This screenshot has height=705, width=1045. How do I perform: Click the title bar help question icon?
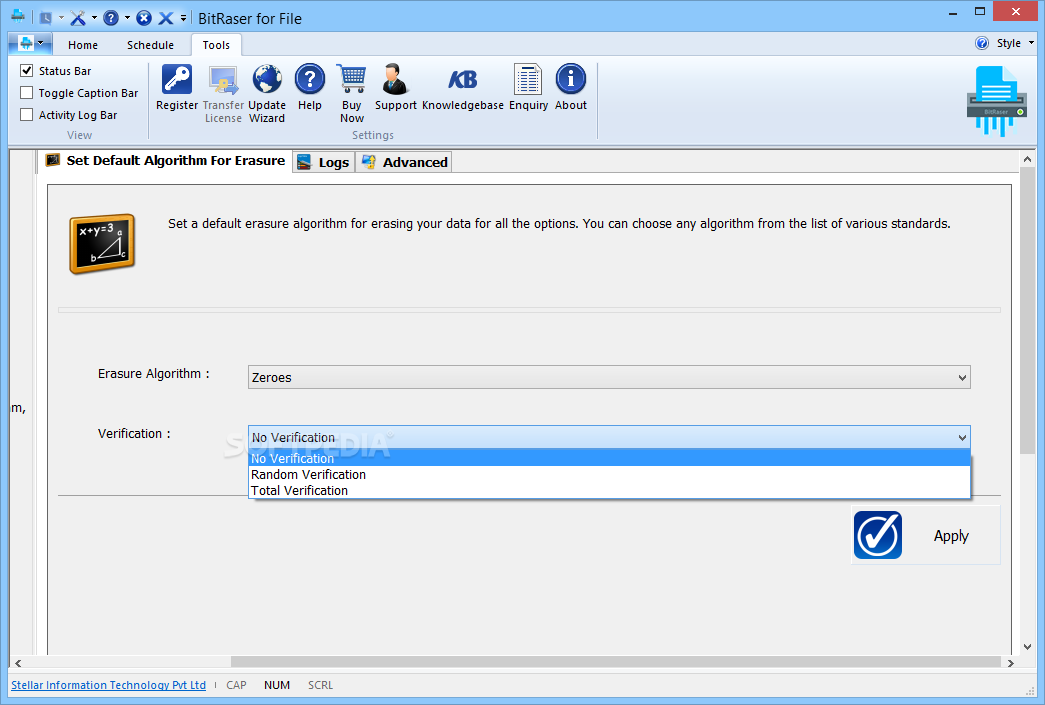[x=111, y=18]
